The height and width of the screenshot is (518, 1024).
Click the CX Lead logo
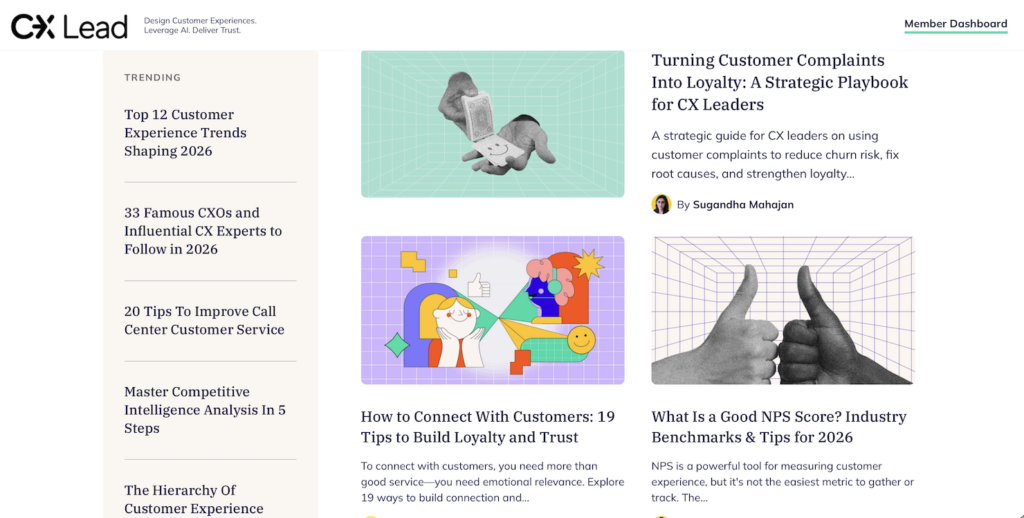click(69, 26)
